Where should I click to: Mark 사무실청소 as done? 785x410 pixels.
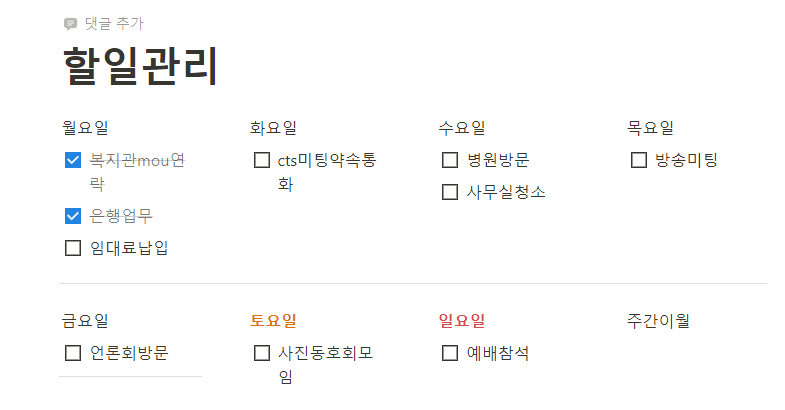450,192
